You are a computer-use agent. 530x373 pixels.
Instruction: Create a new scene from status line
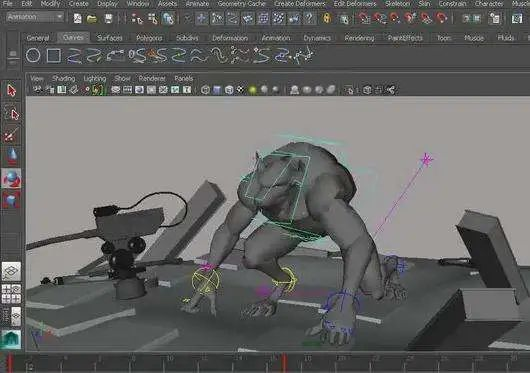pos(77,18)
